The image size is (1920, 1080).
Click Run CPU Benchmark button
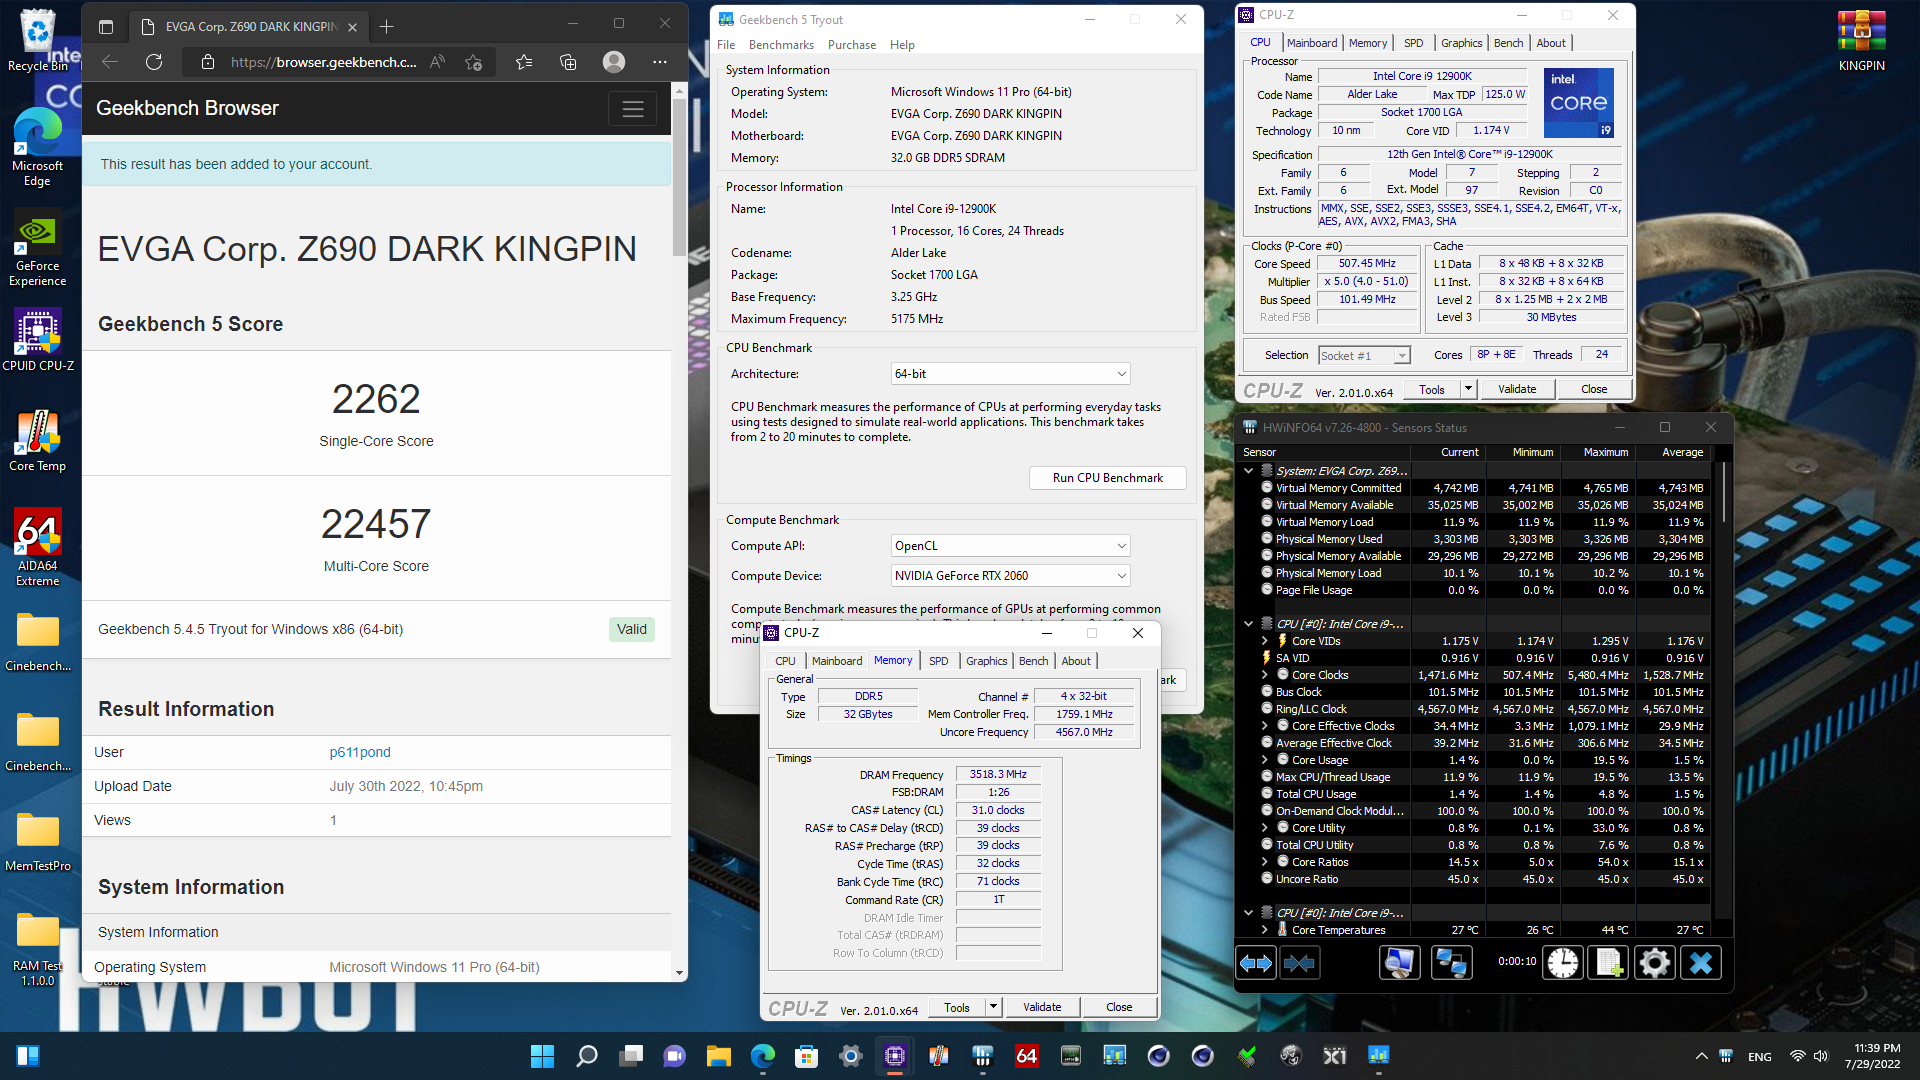click(x=1108, y=478)
